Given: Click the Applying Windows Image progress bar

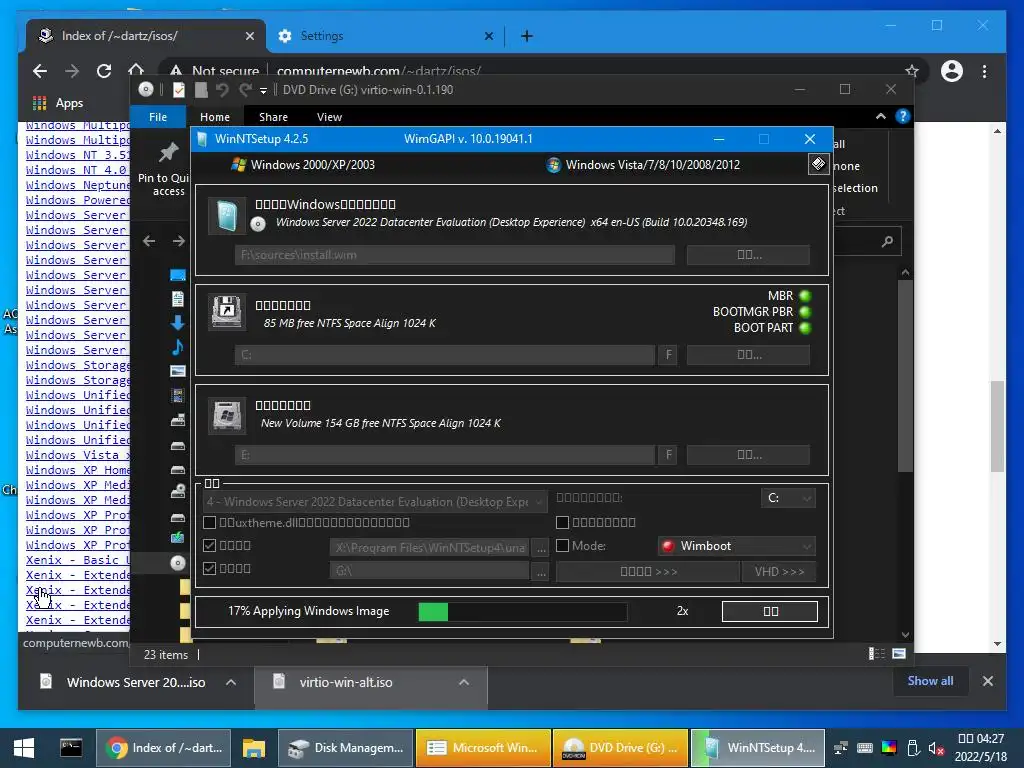Looking at the screenshot, I should [x=522, y=611].
